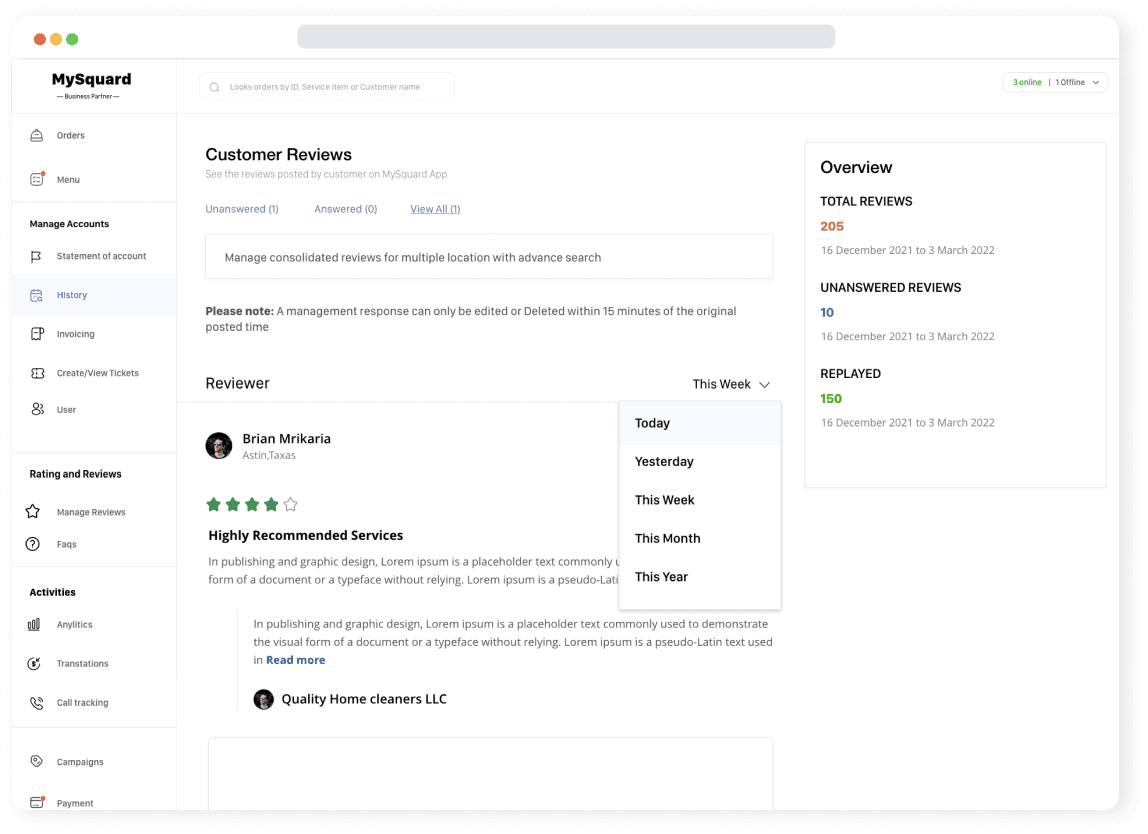Select This Month from the filter list
This screenshot has height=834, width=1148.
pos(668,538)
